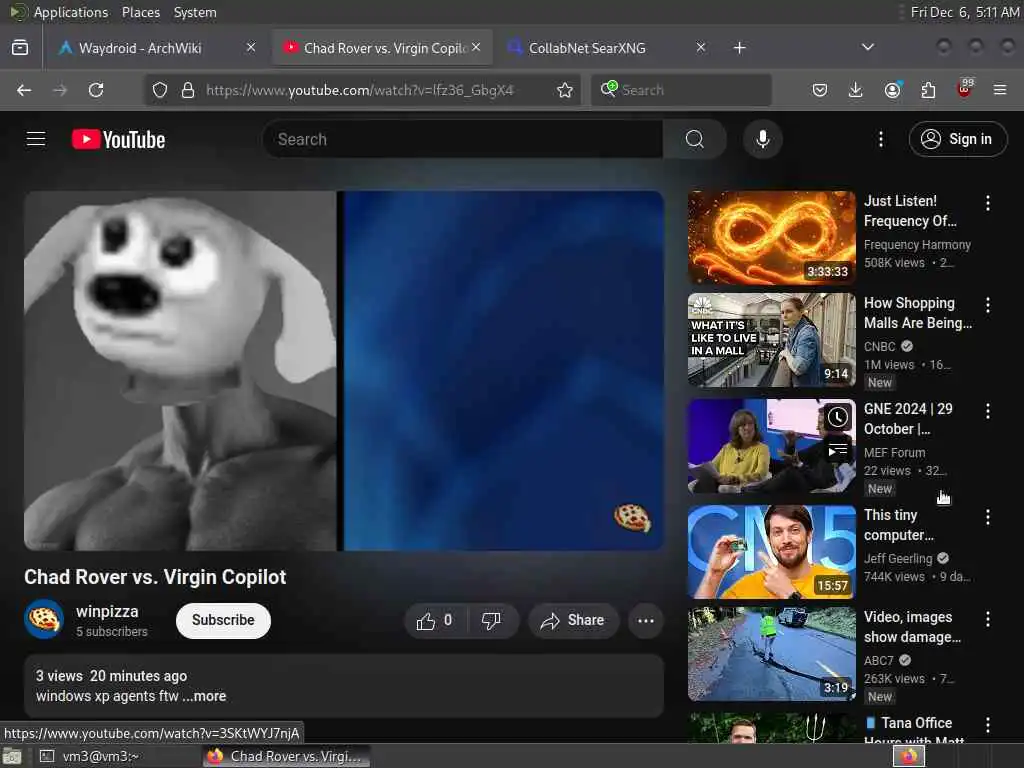Bookmark this page with the star icon
This screenshot has width=1024, height=768.
565,90
